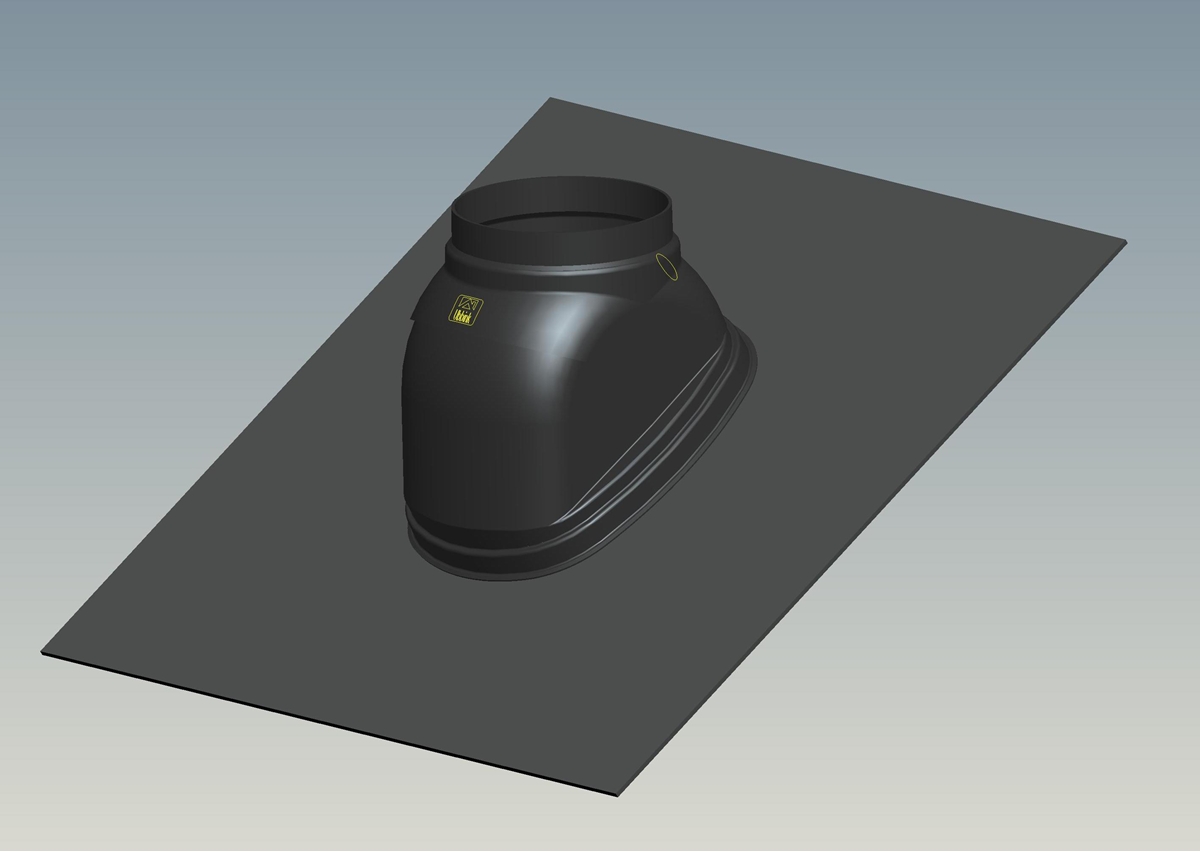Select the small notch left of the Ubbink logo
Viewport: 1200px width, 852px height.
(x=414, y=316)
